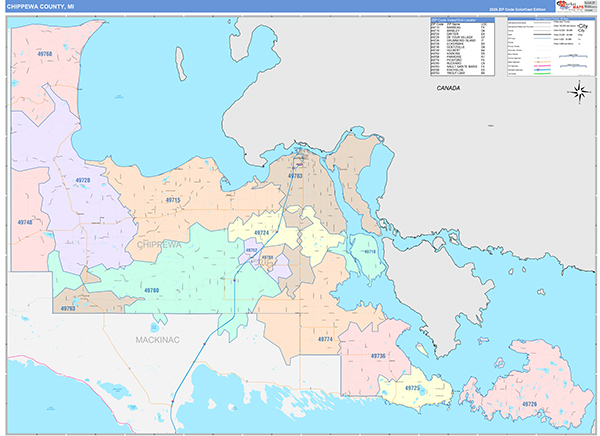Click the pink line swatch in the legend
600x436 pixels.
tap(542, 66)
